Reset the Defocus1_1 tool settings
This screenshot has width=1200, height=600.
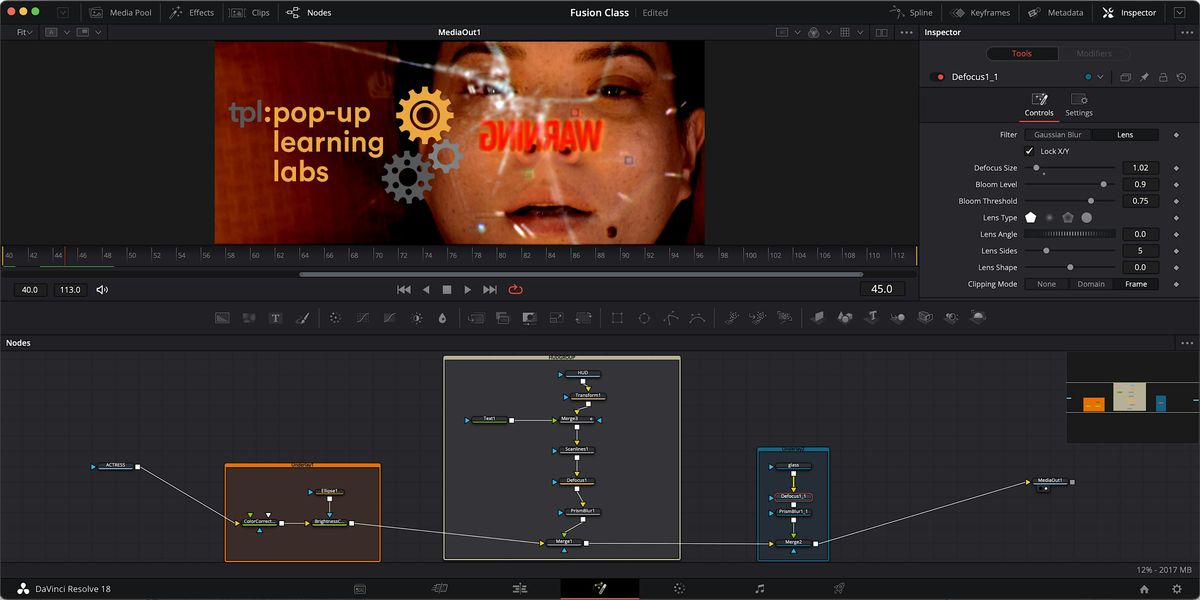1181,77
